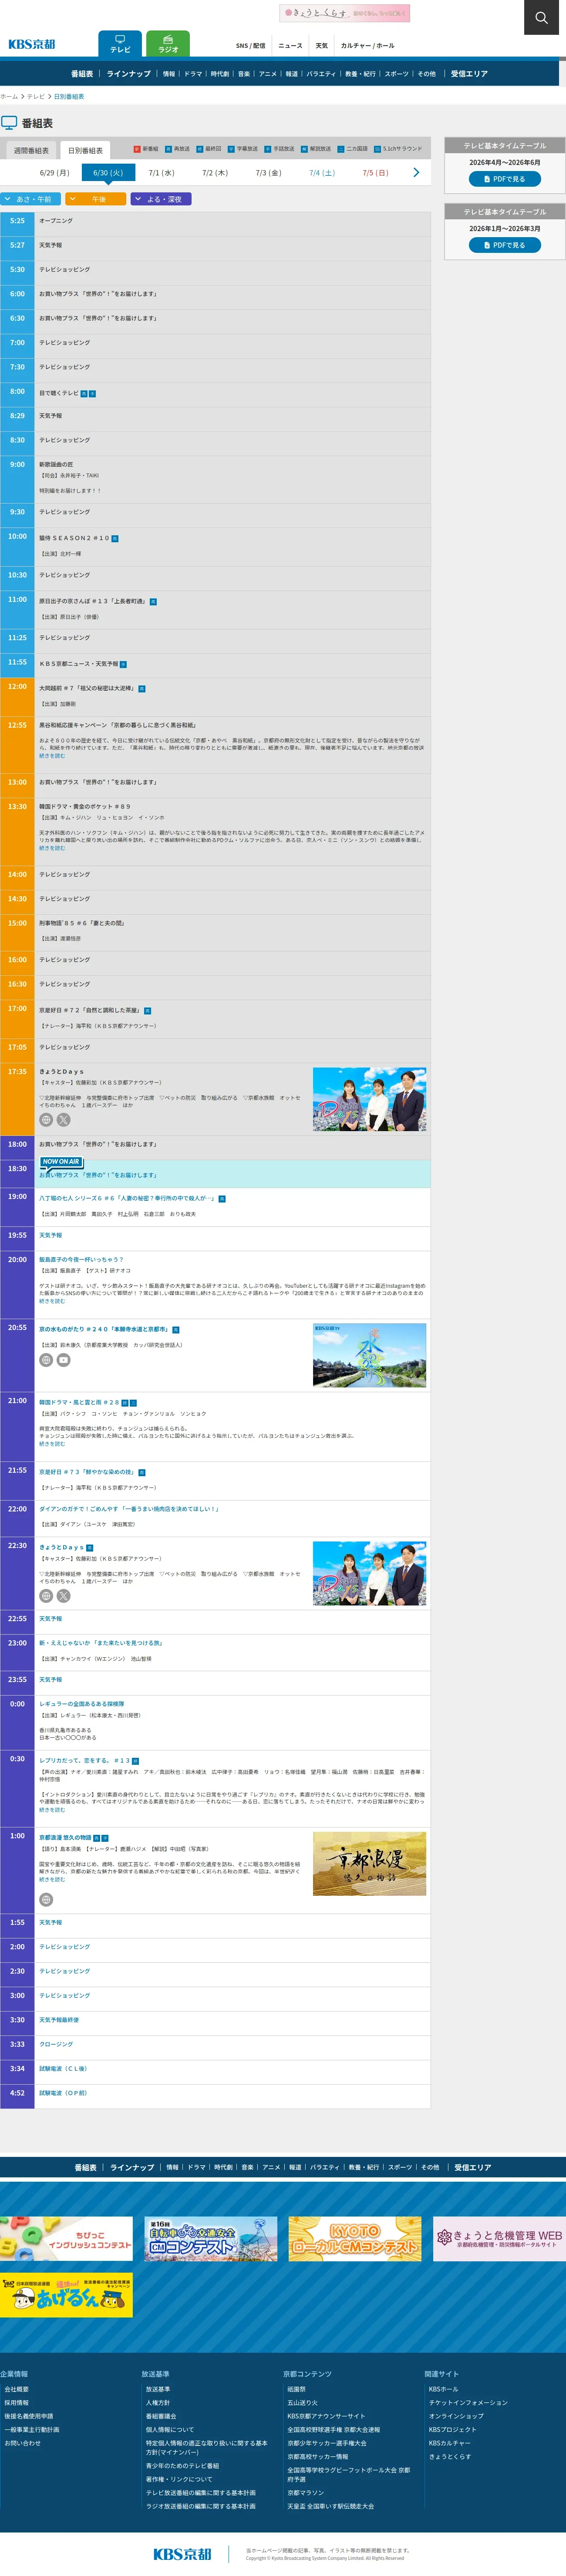This screenshot has height=2576, width=566.
Task: Open the 17:35 きょうとDays program thumbnail
Action: point(370,1099)
